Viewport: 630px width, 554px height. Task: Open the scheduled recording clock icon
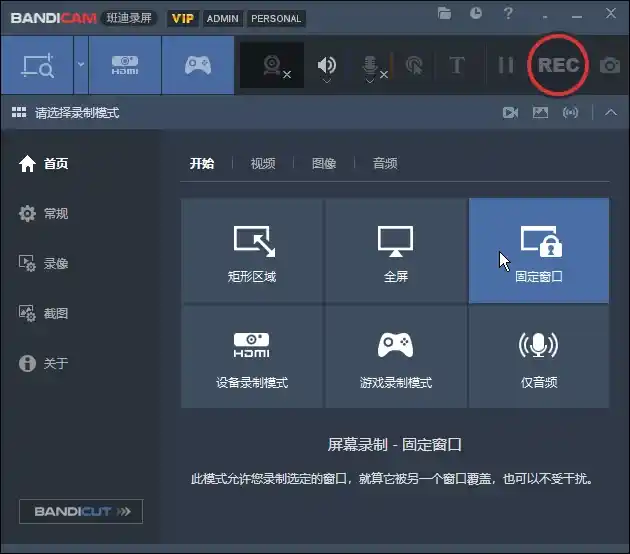(x=476, y=13)
